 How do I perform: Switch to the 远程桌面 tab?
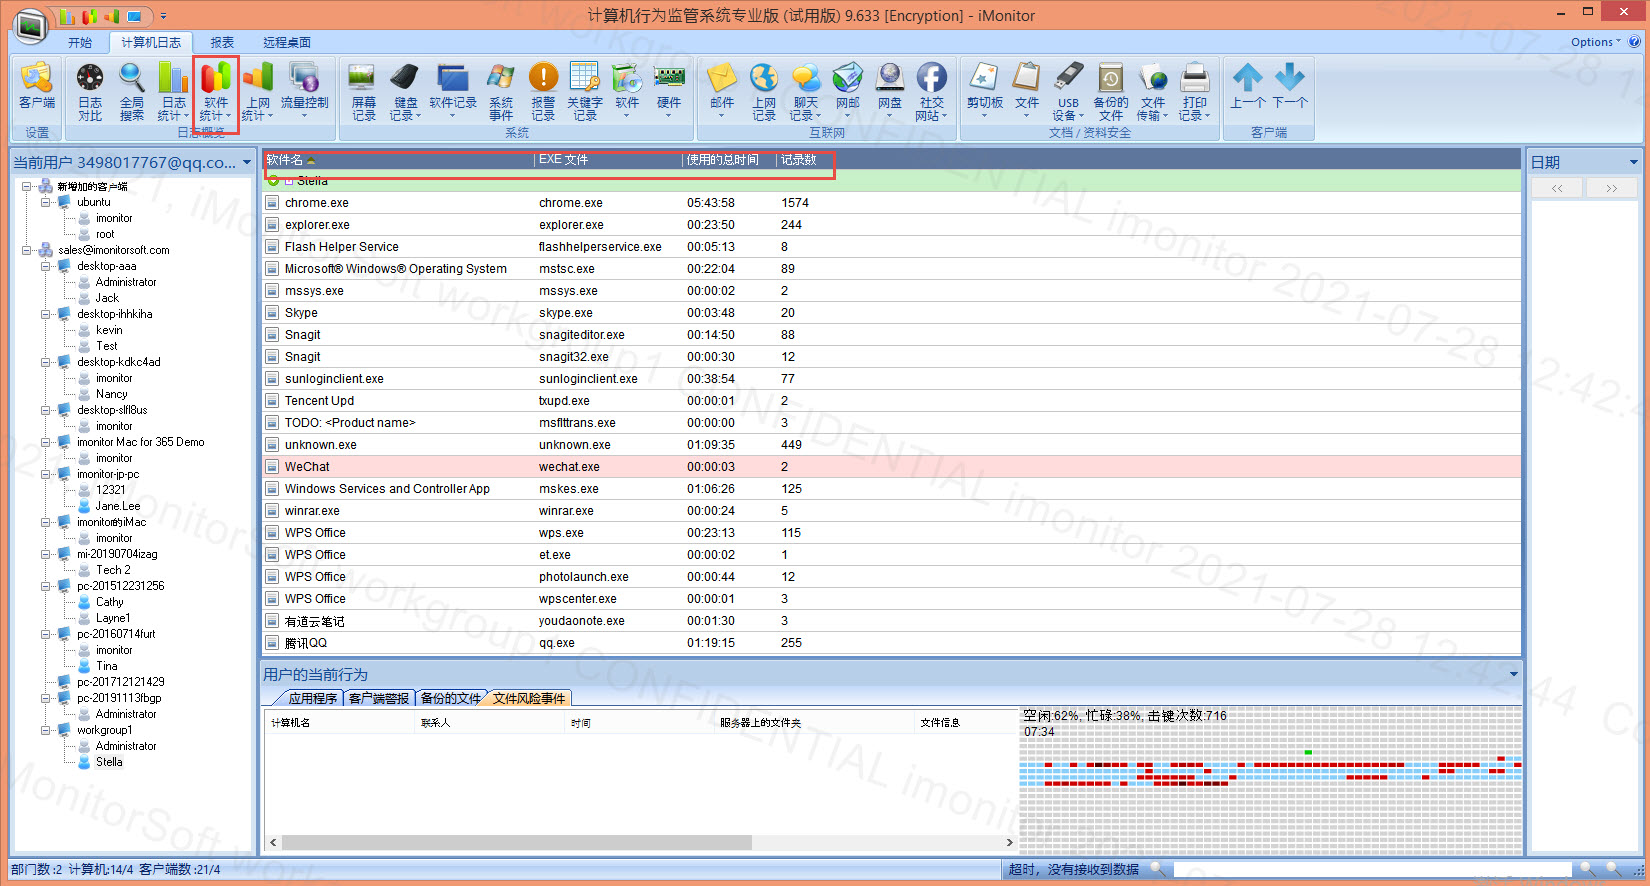287,43
